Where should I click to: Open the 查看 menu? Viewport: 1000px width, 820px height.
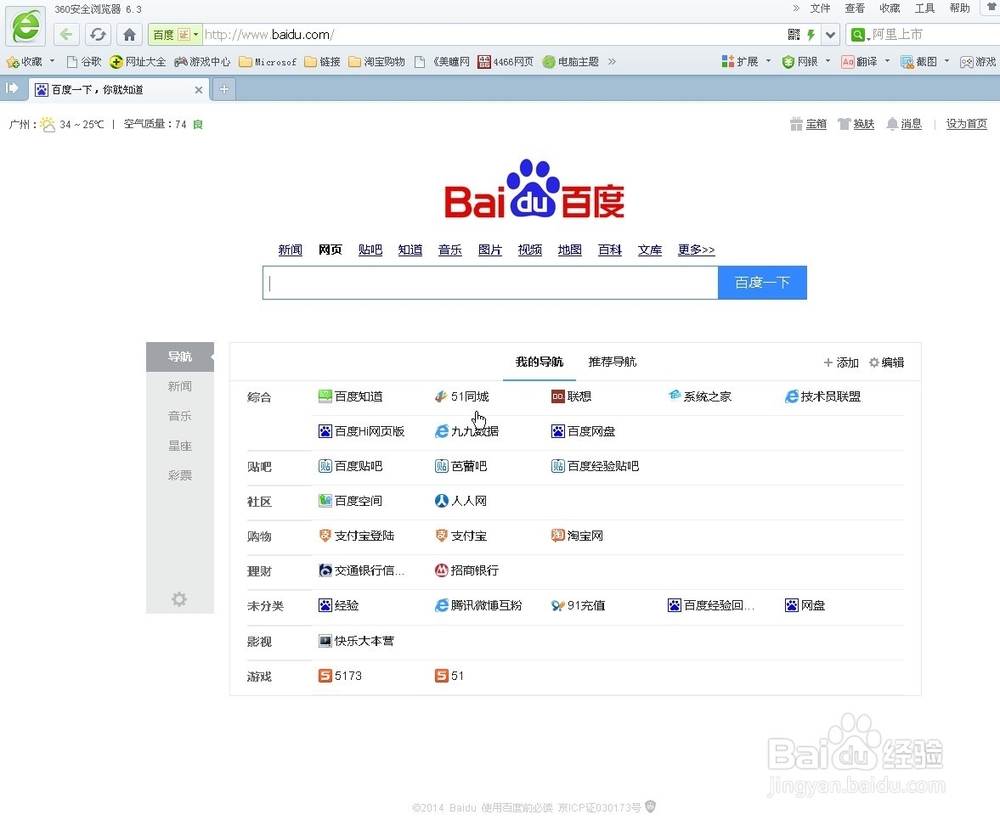click(x=855, y=8)
